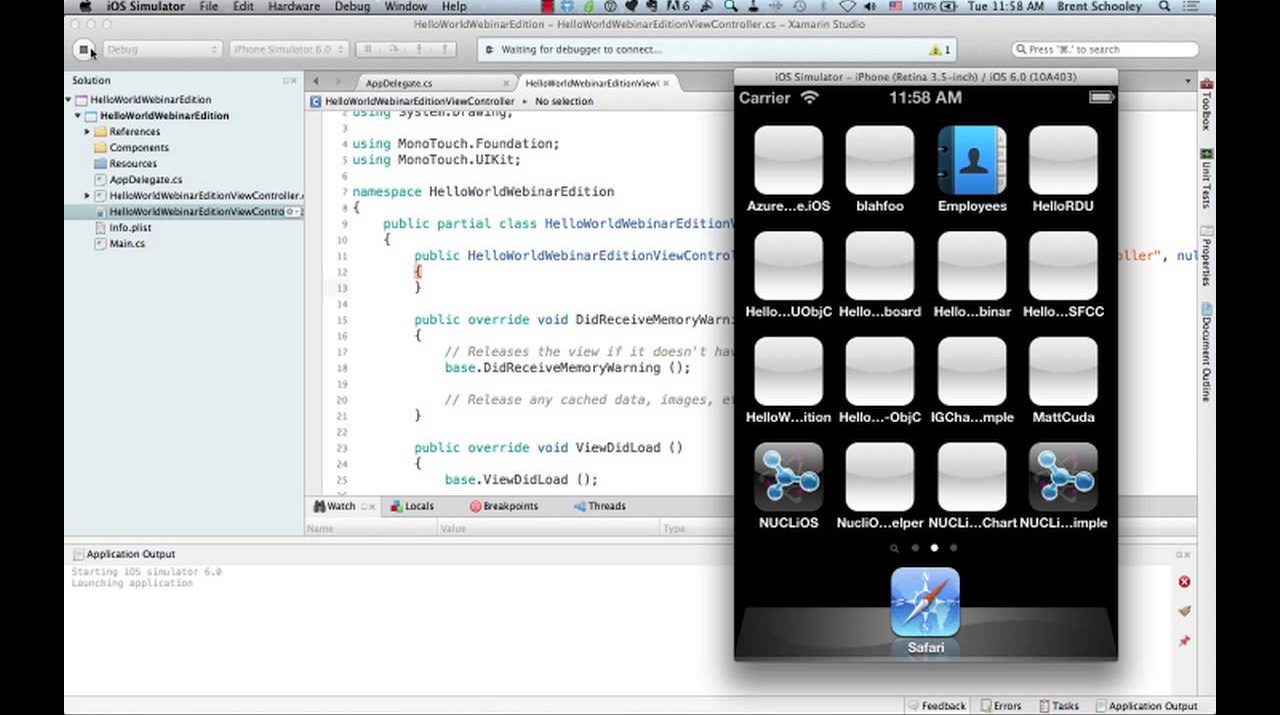Click the search field in the toolbar

1104,49
